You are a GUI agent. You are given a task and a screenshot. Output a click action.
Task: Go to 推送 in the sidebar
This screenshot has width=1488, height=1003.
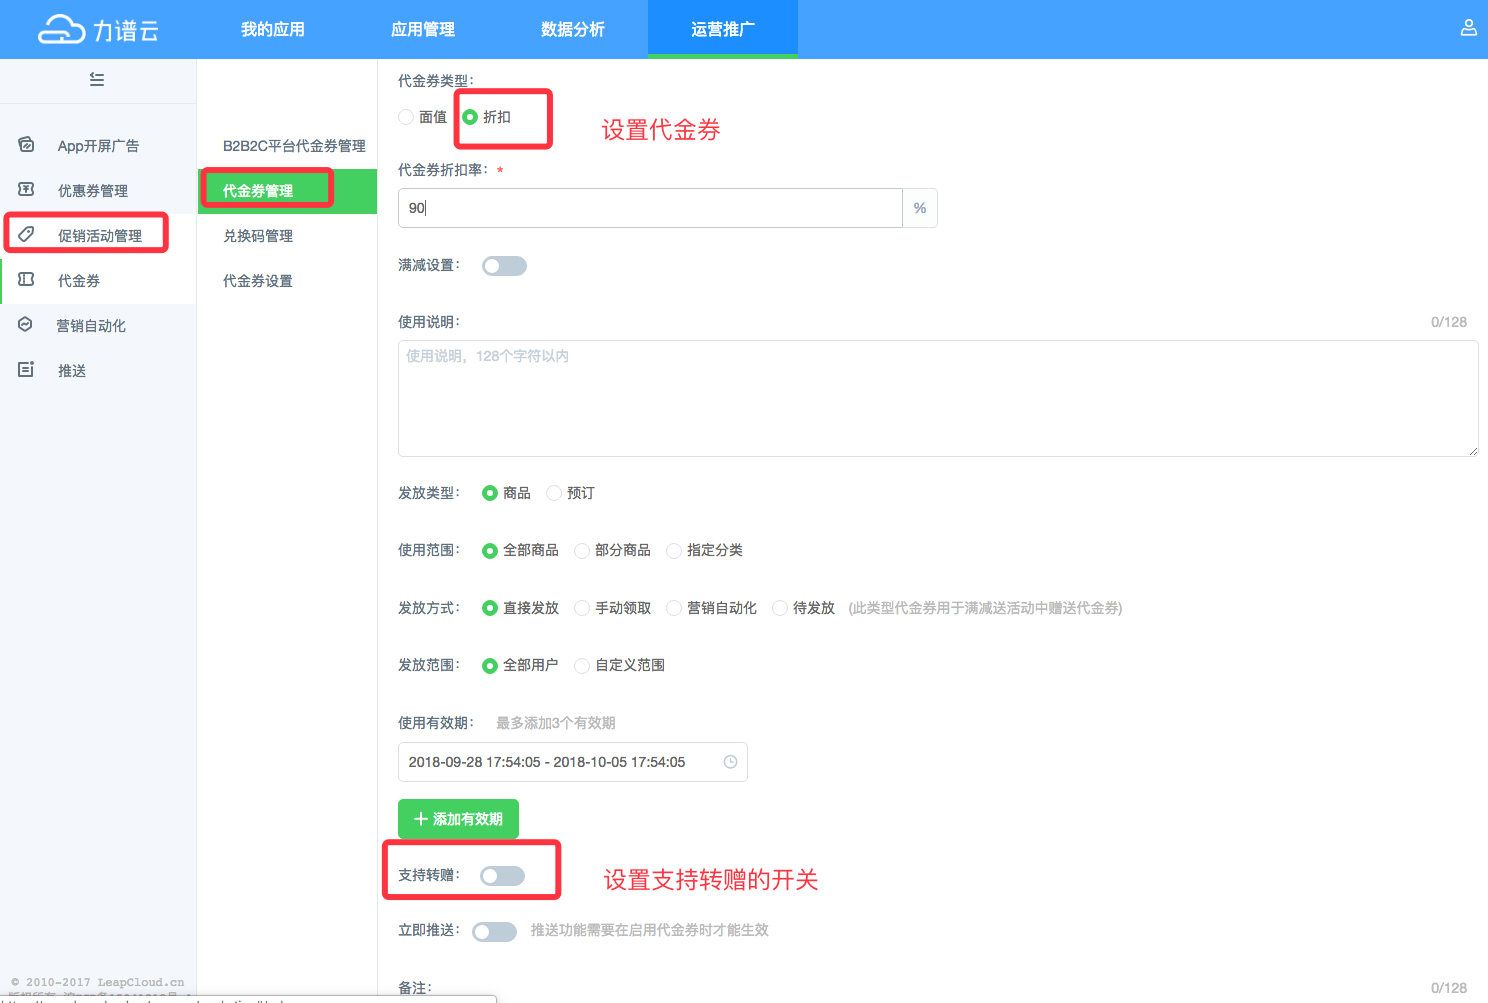98,370
